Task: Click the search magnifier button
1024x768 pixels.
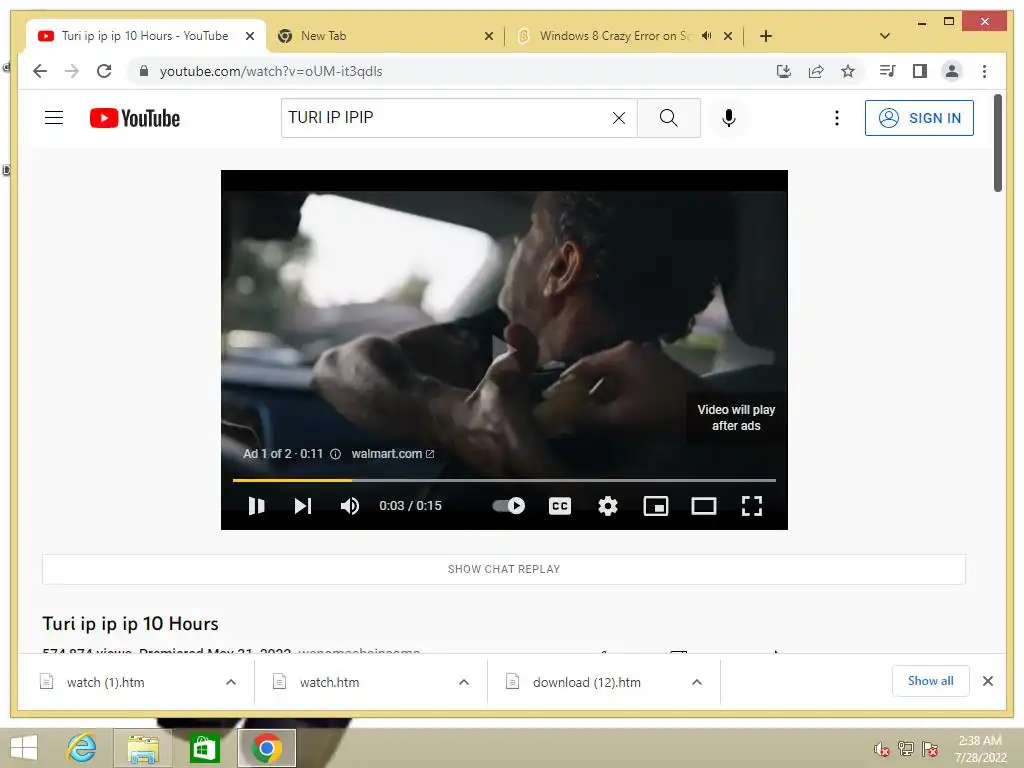Action: coord(668,118)
